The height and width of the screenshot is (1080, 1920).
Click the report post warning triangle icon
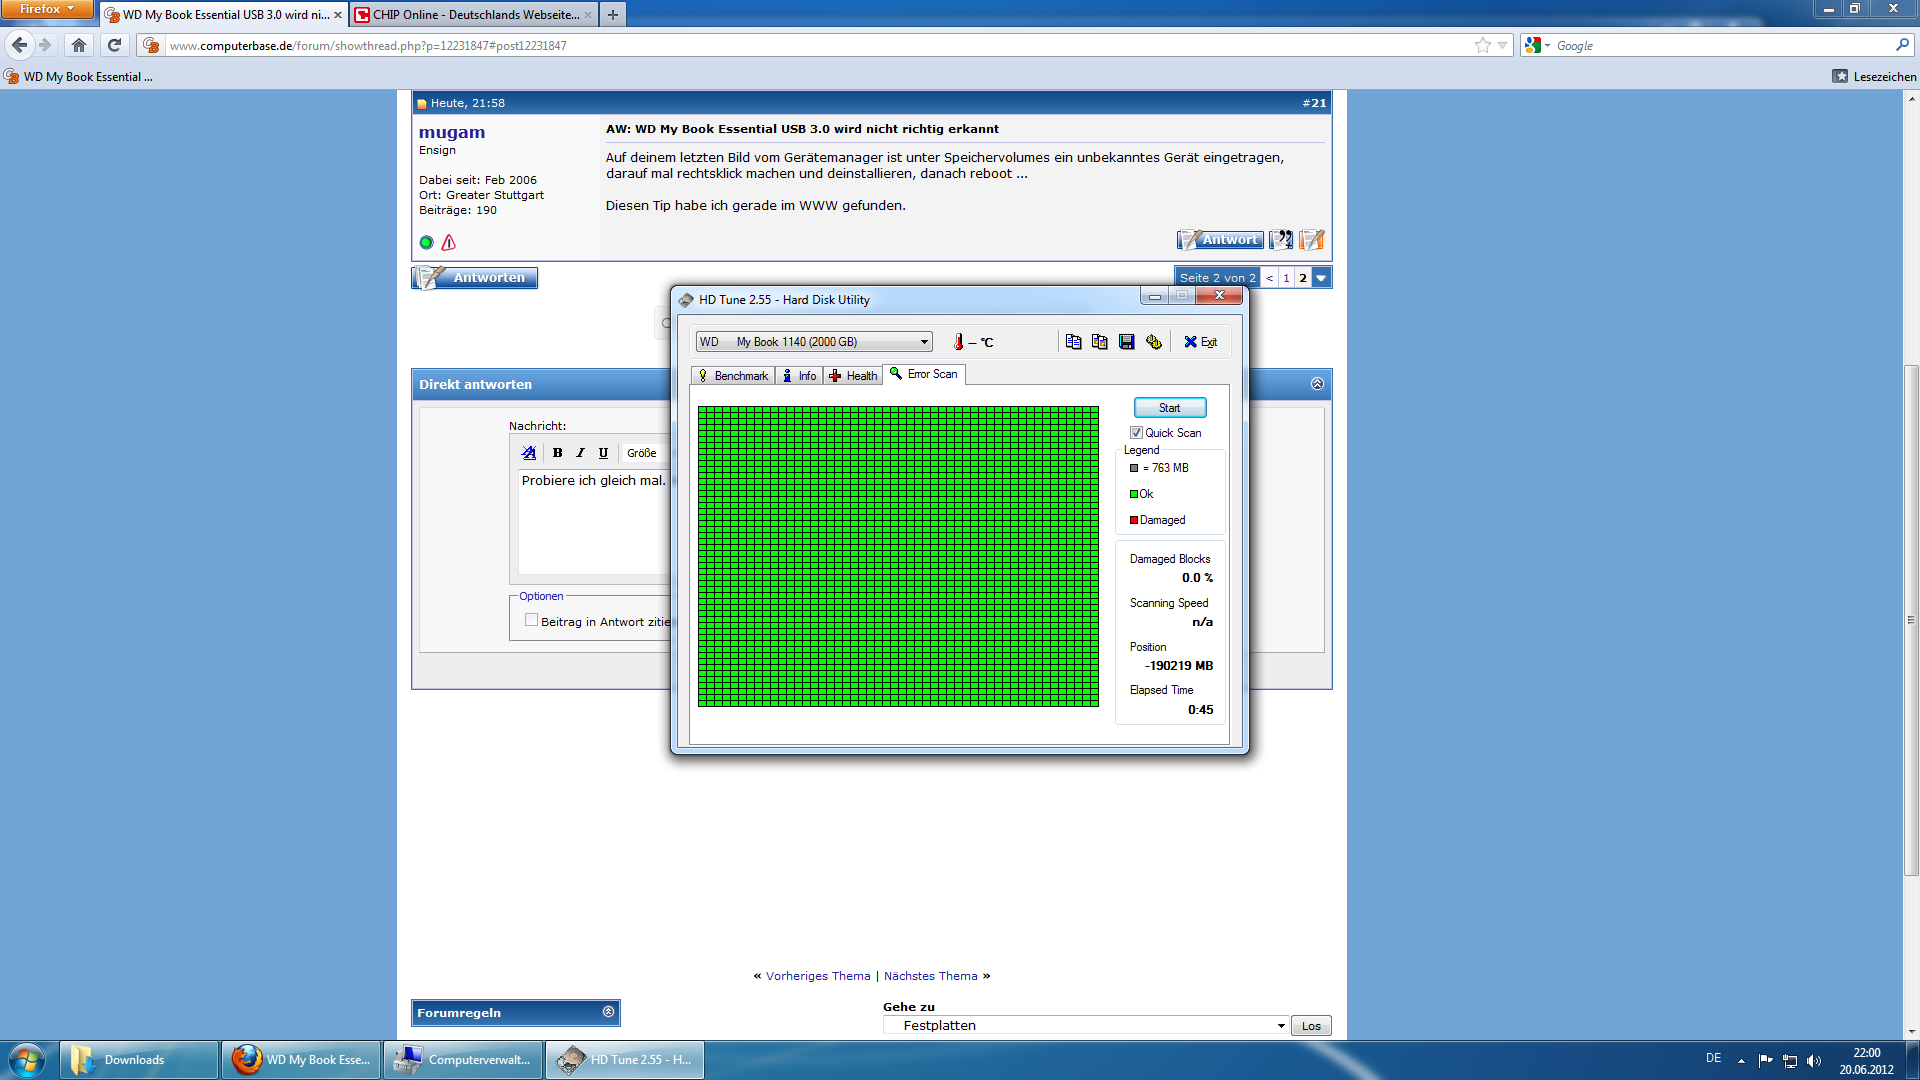tap(449, 243)
